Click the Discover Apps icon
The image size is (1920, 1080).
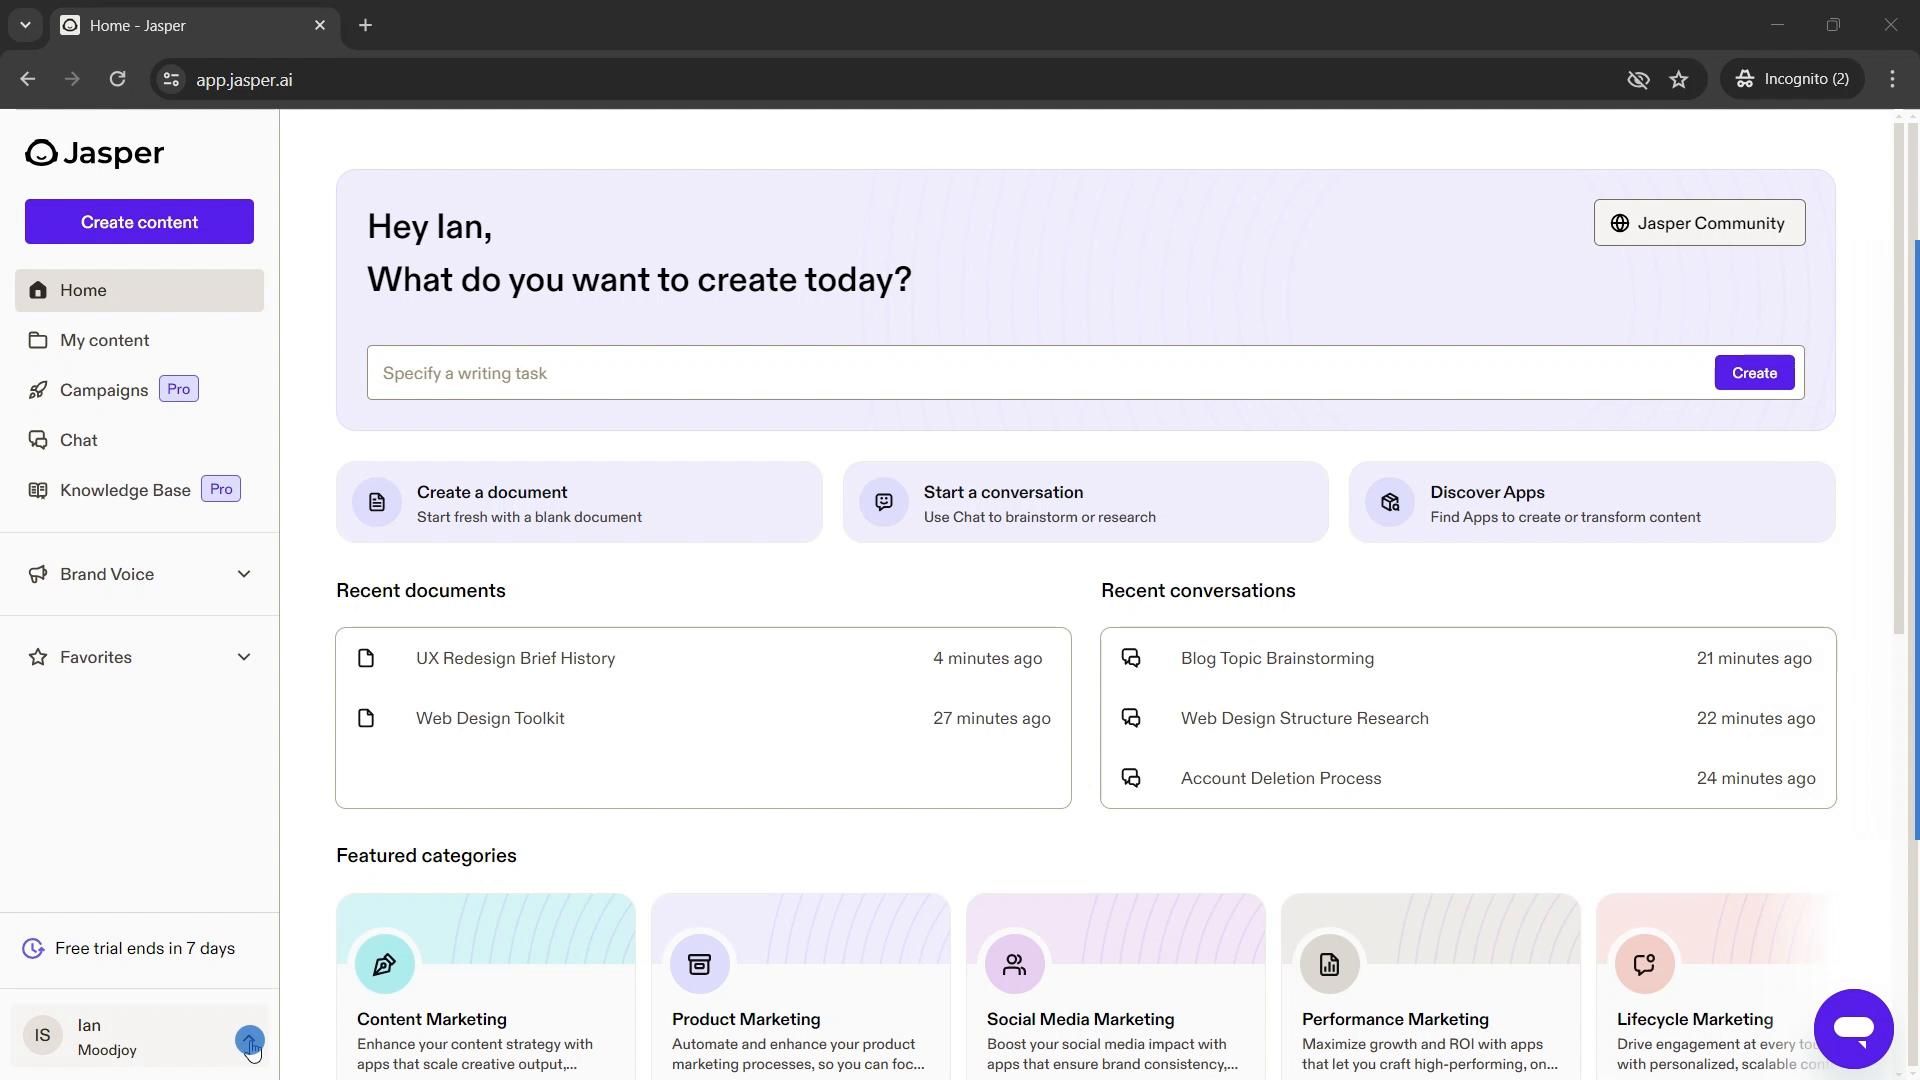[x=1389, y=501]
